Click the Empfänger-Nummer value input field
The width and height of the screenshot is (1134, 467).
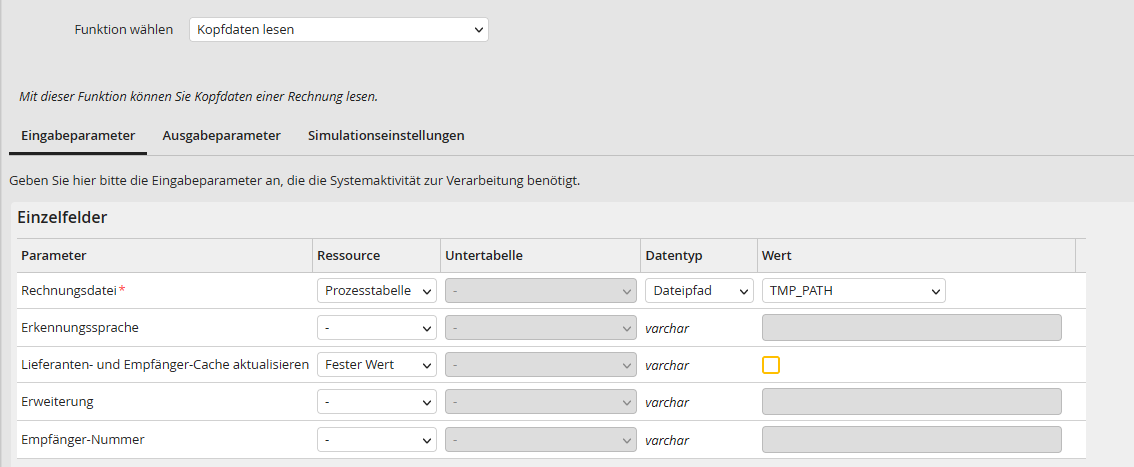point(911,439)
